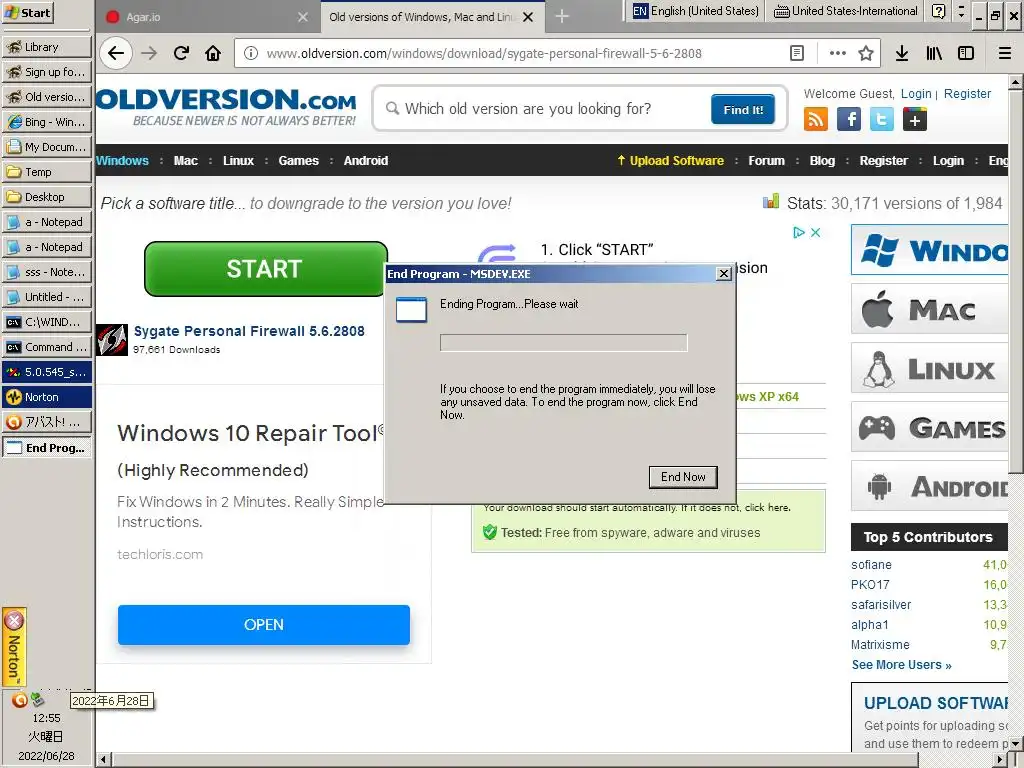The width and height of the screenshot is (1024, 768).
Task: Click the RSS feed icon
Action: coord(816,120)
